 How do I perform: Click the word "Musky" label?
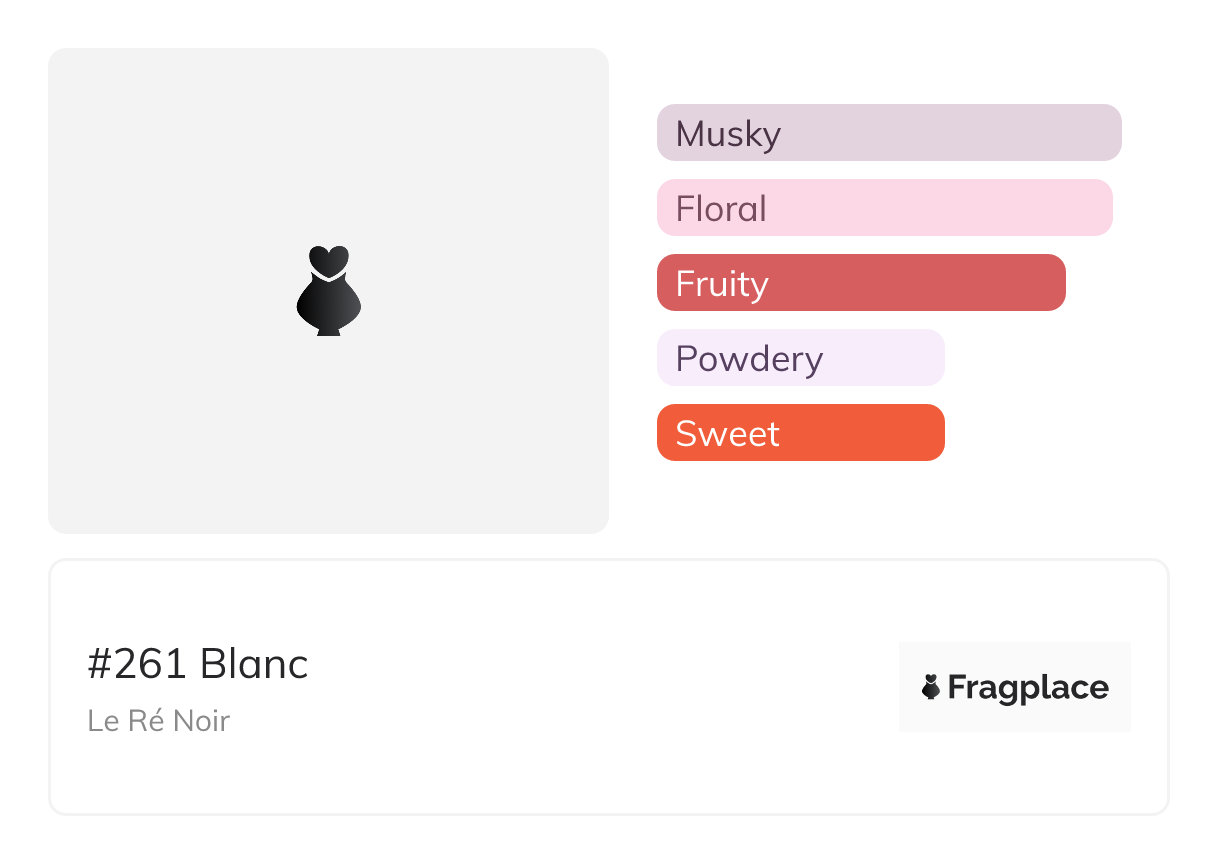coord(728,134)
